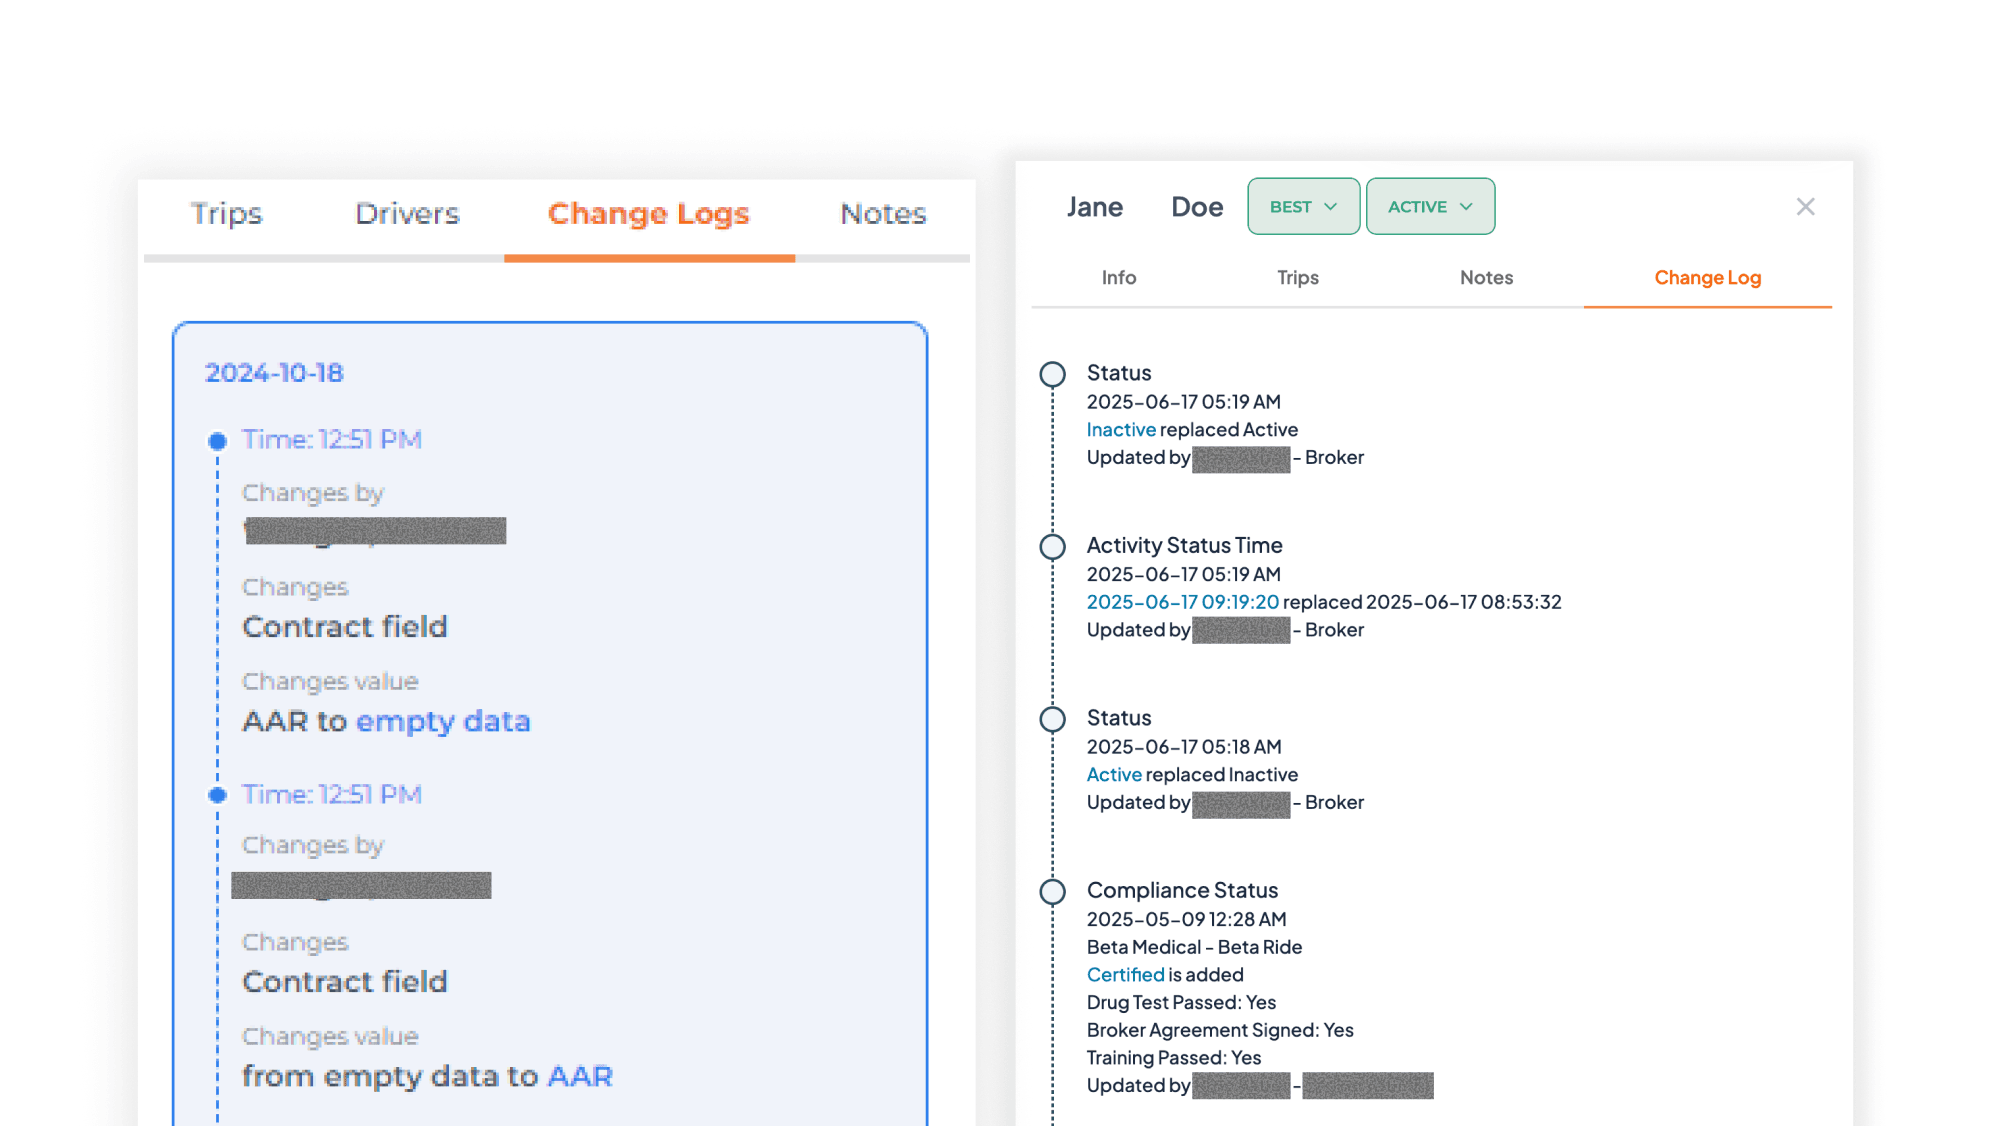Open the Trips tab in Jane Doe panel
The height and width of the screenshot is (1126, 2000).
click(1297, 278)
